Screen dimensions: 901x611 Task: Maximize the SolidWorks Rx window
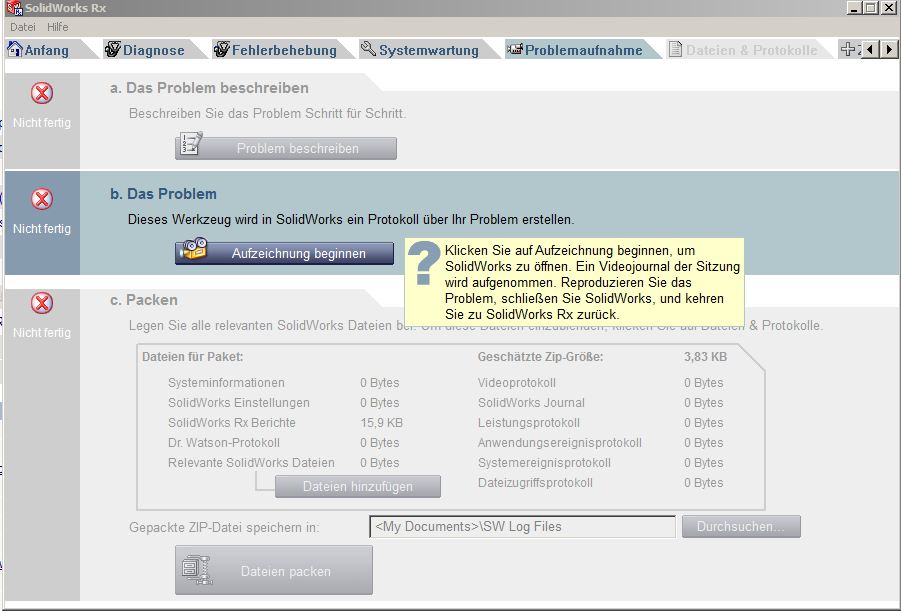click(870, 8)
